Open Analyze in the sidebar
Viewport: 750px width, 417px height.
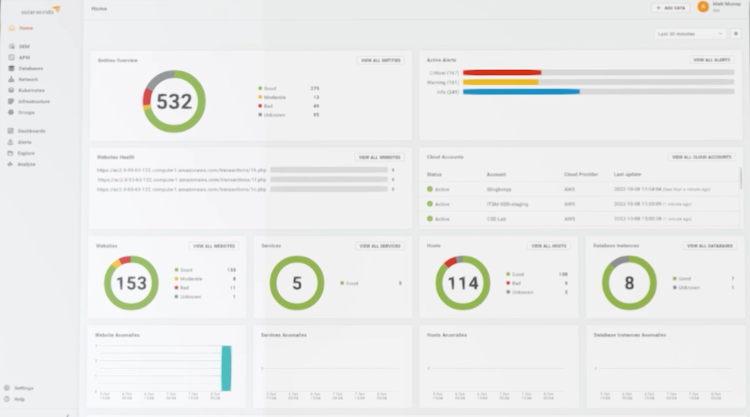pos(27,164)
